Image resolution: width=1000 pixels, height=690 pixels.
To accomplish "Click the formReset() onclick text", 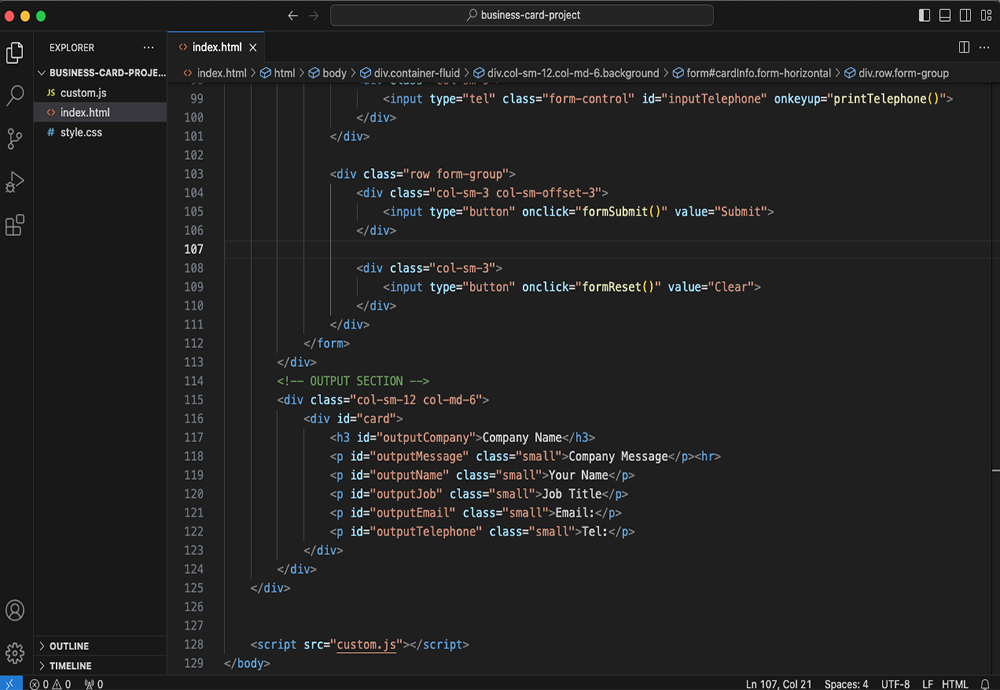I will tap(618, 287).
